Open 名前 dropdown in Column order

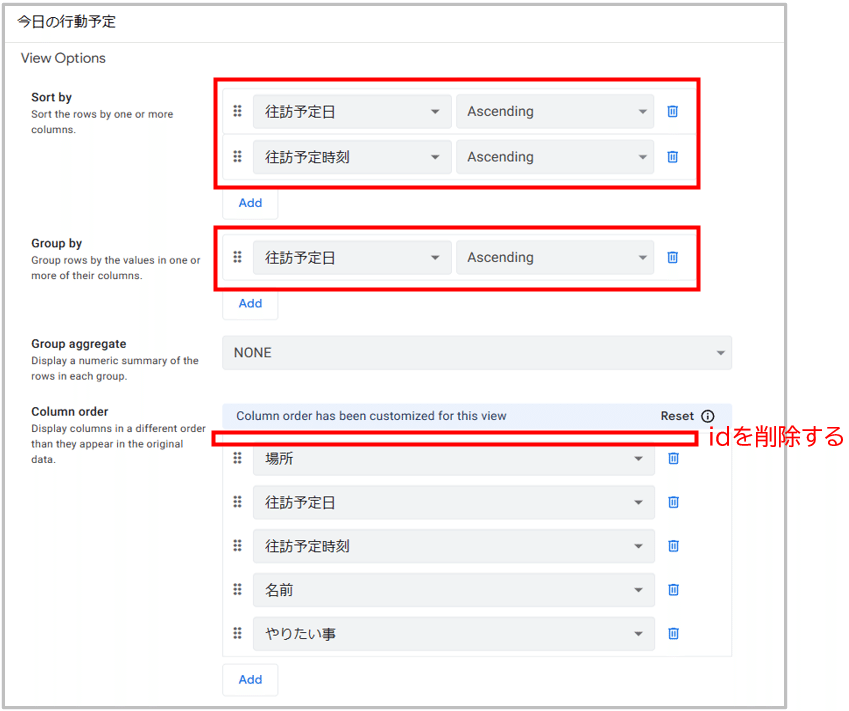(x=454, y=590)
